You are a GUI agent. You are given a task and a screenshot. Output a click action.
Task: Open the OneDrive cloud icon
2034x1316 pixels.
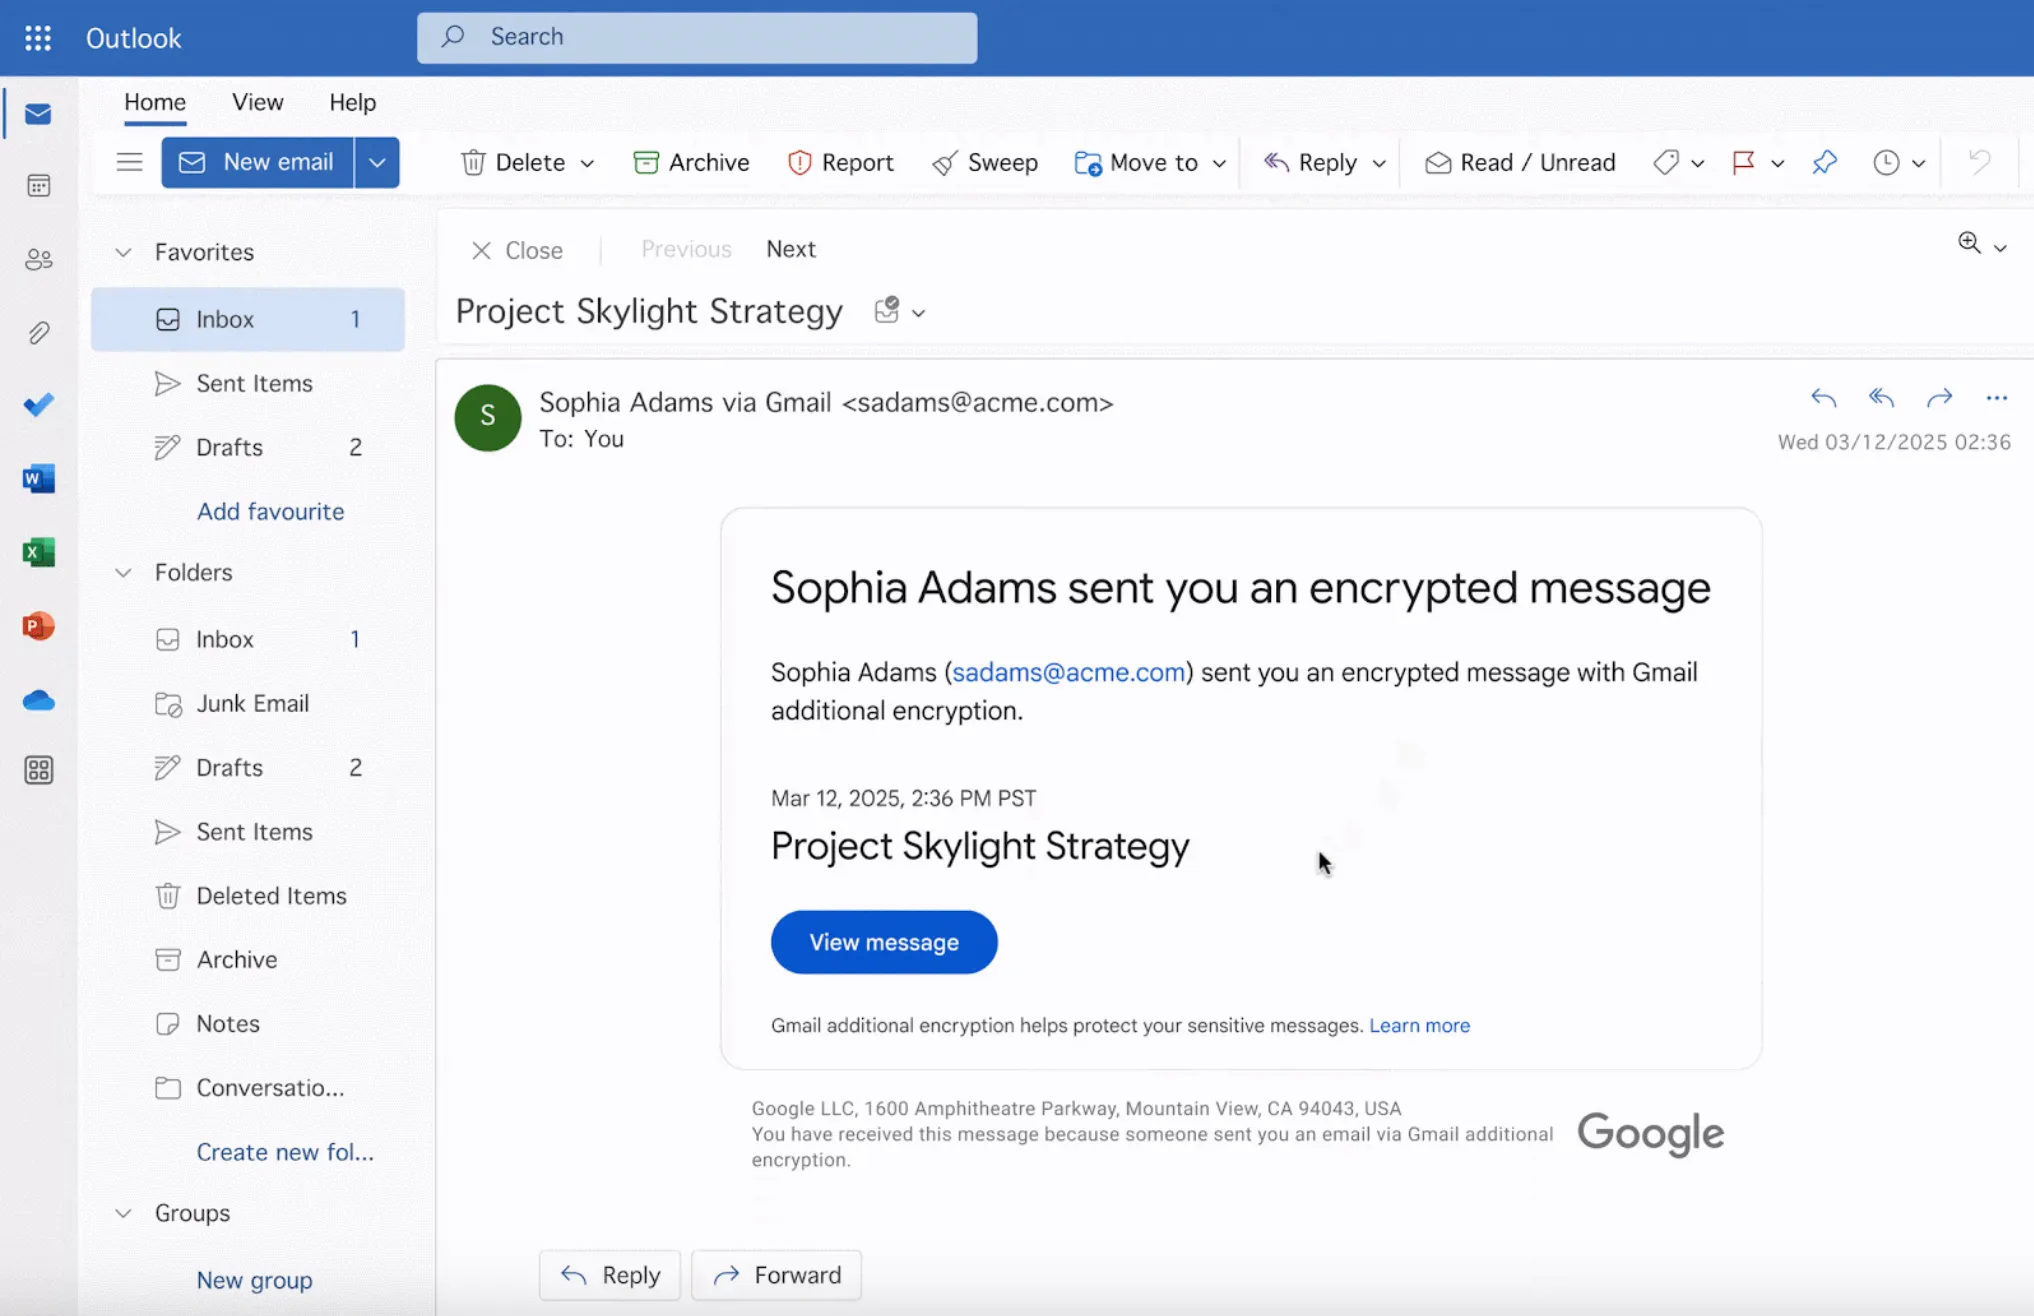click(38, 700)
